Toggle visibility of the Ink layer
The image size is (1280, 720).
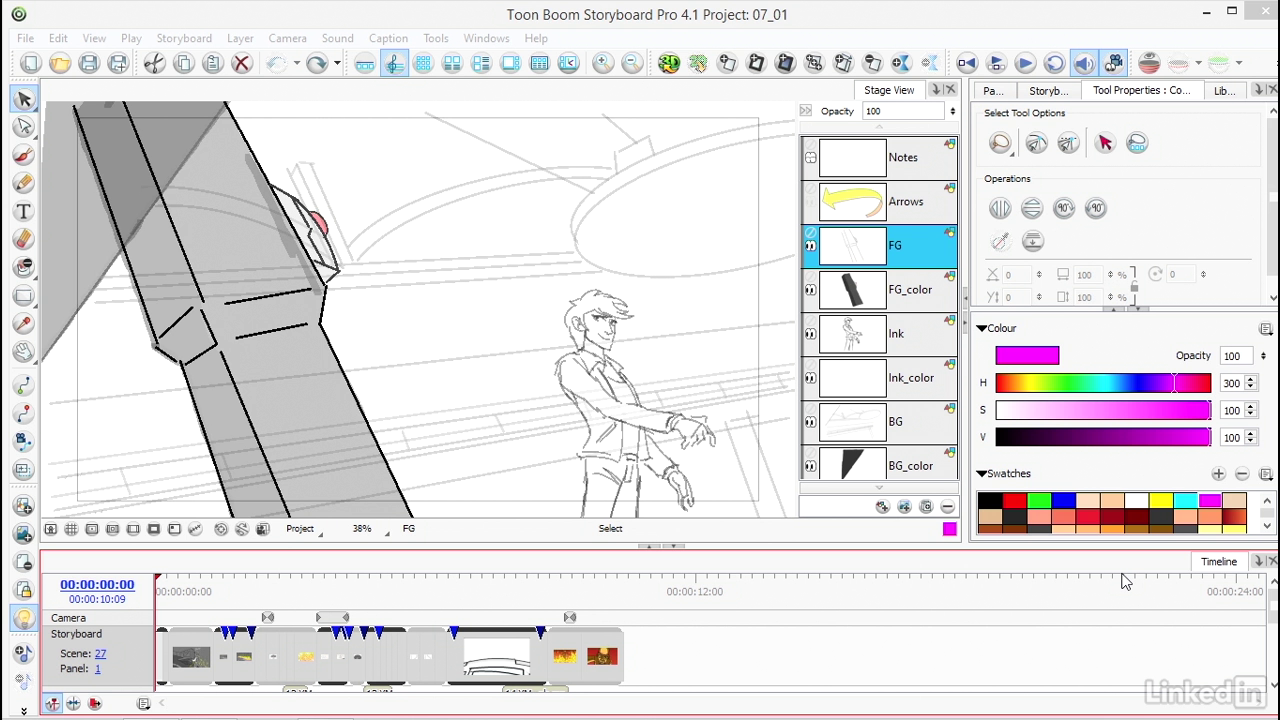click(x=811, y=334)
